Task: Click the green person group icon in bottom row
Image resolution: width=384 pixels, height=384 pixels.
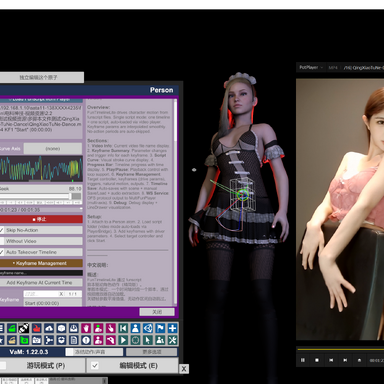Action: [x=160, y=340]
